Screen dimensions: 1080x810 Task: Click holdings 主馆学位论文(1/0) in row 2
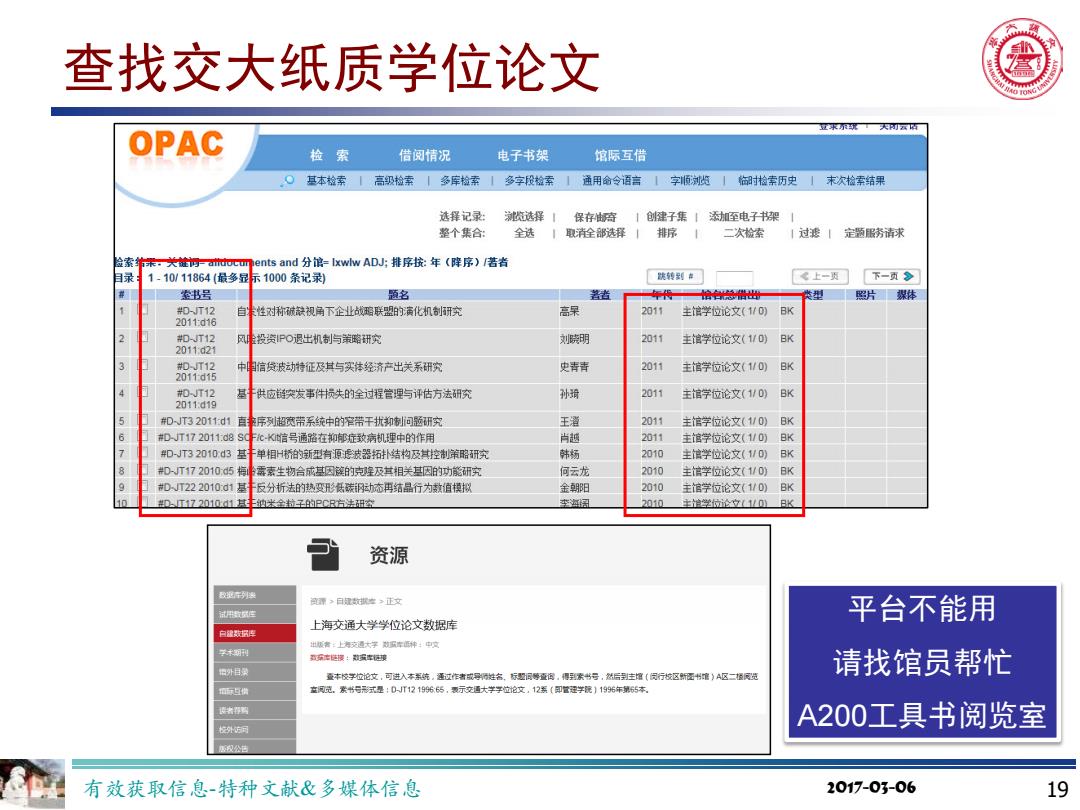725,339
